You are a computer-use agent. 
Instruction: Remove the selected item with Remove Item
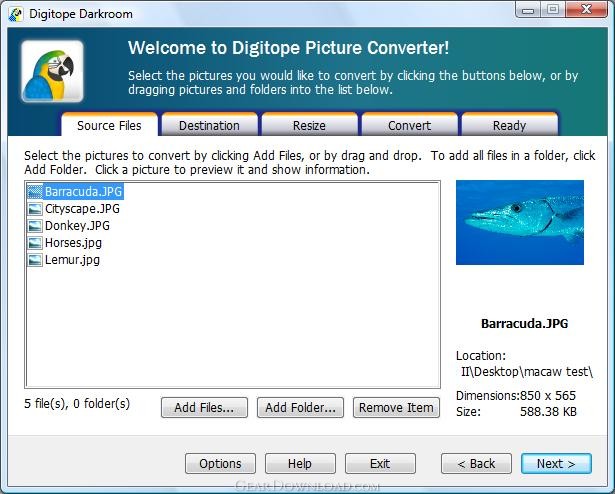396,408
